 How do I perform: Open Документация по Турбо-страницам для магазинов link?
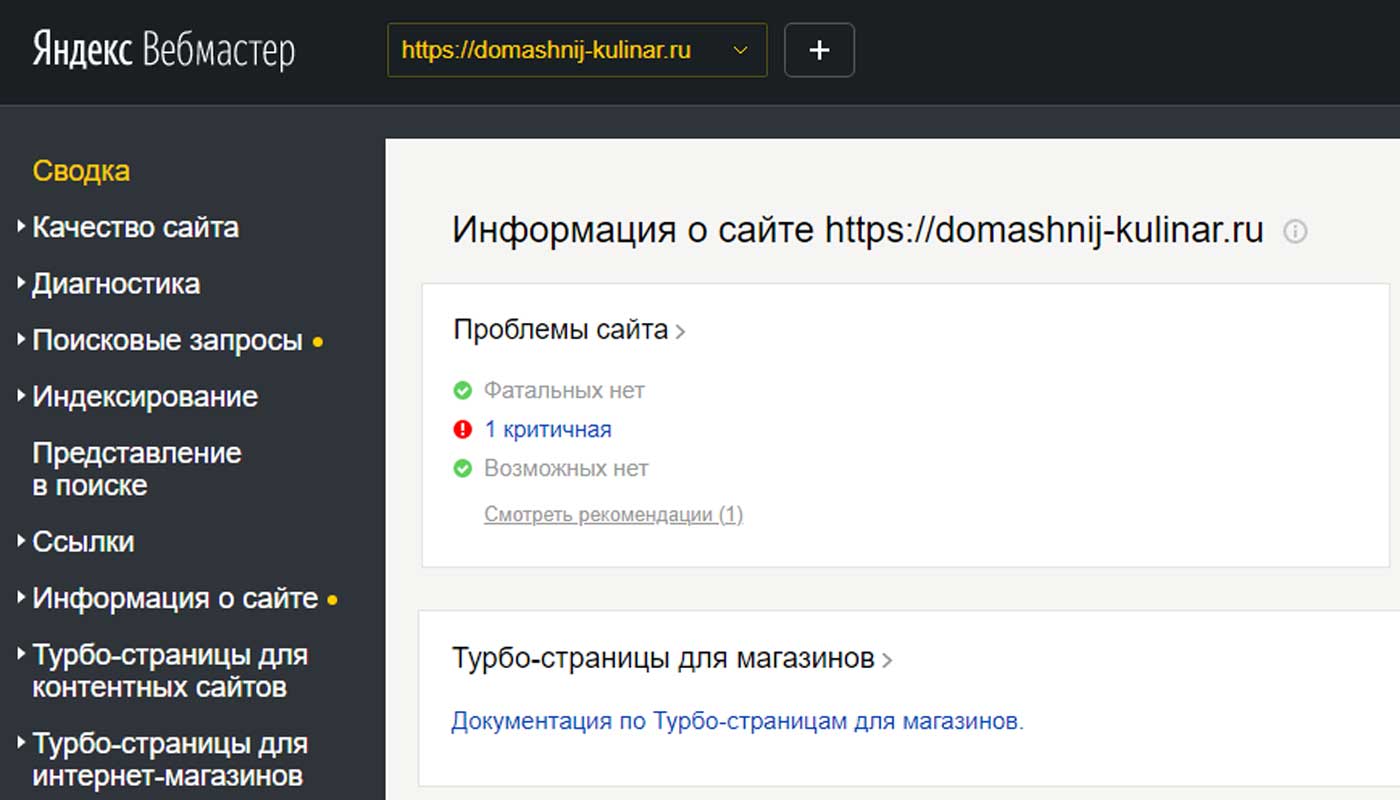pyautogui.click(x=737, y=721)
